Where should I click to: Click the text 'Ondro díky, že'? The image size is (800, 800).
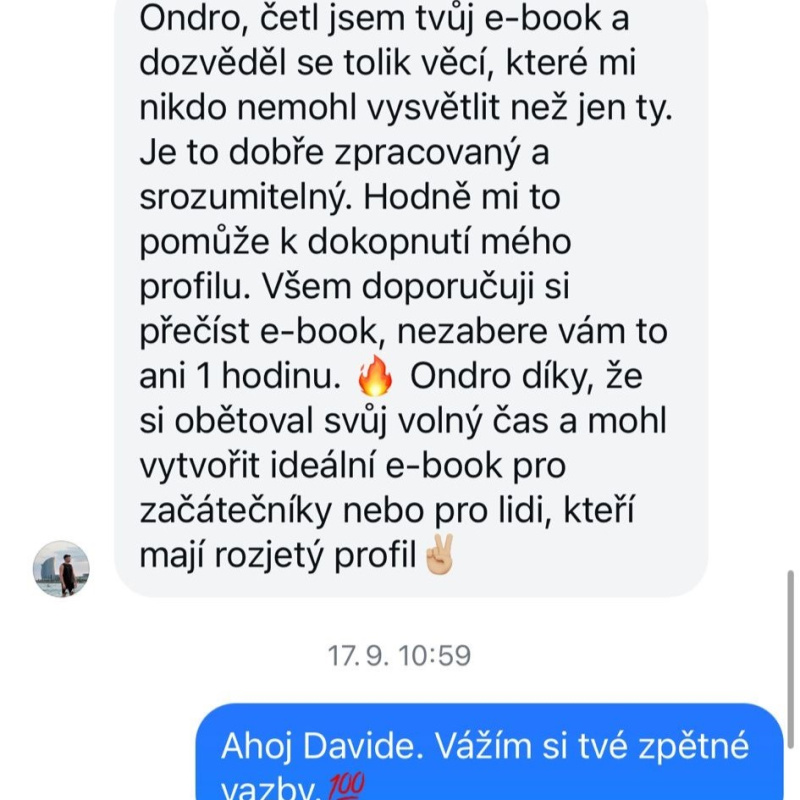tap(526, 377)
